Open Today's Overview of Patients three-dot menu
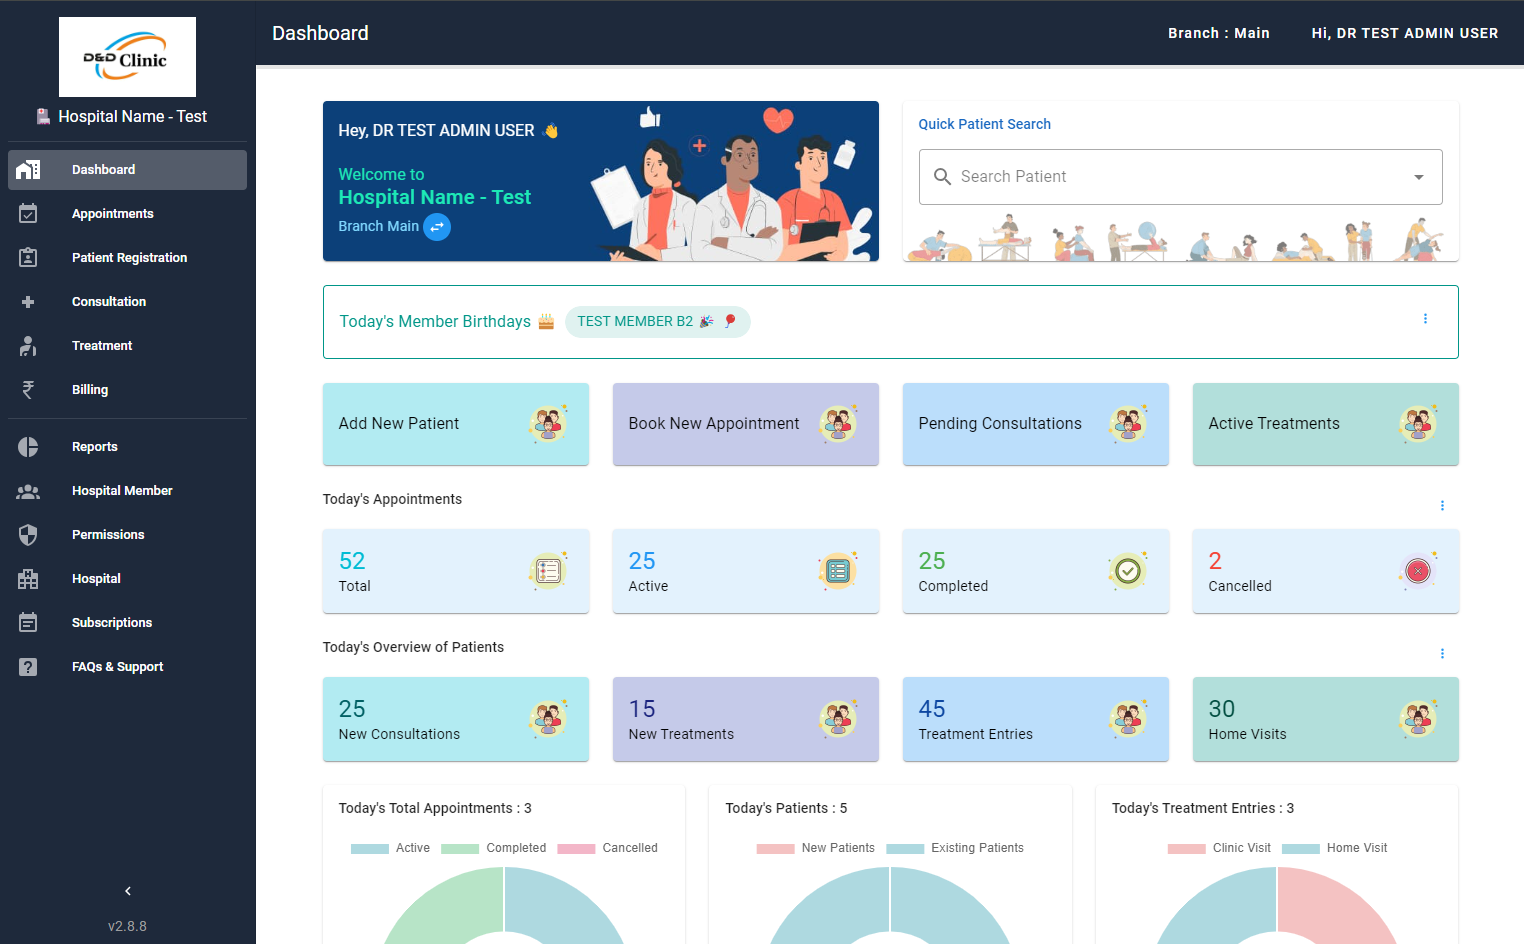The width and height of the screenshot is (1524, 944). tap(1442, 654)
